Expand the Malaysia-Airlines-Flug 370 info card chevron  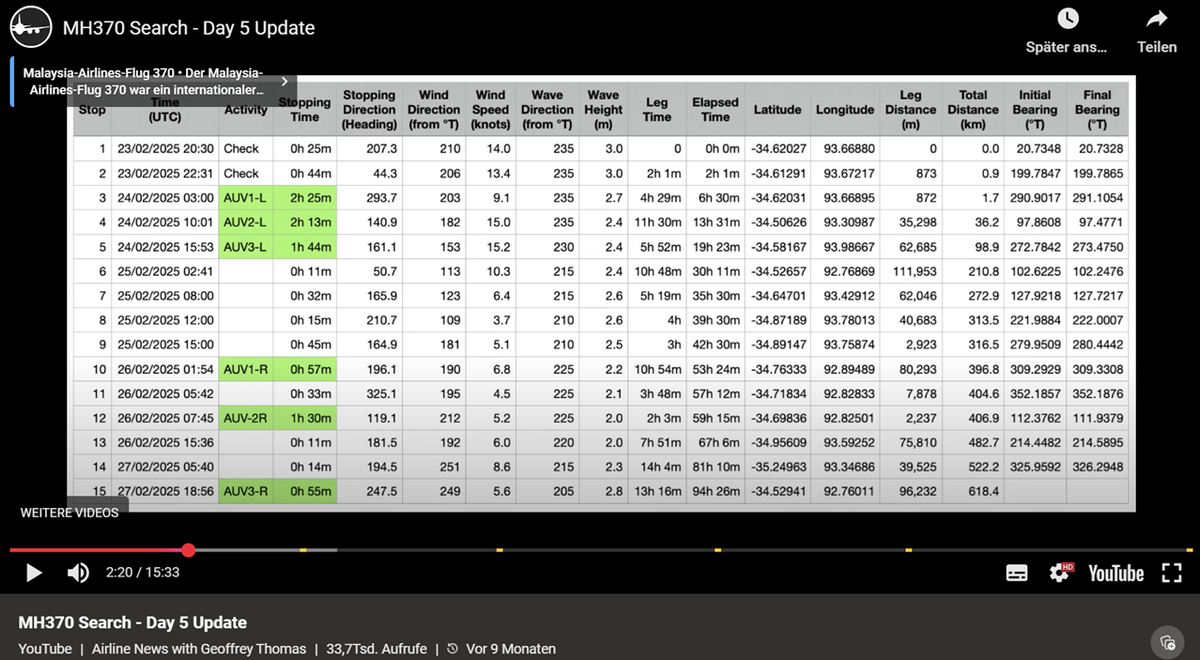pyautogui.click(x=284, y=81)
